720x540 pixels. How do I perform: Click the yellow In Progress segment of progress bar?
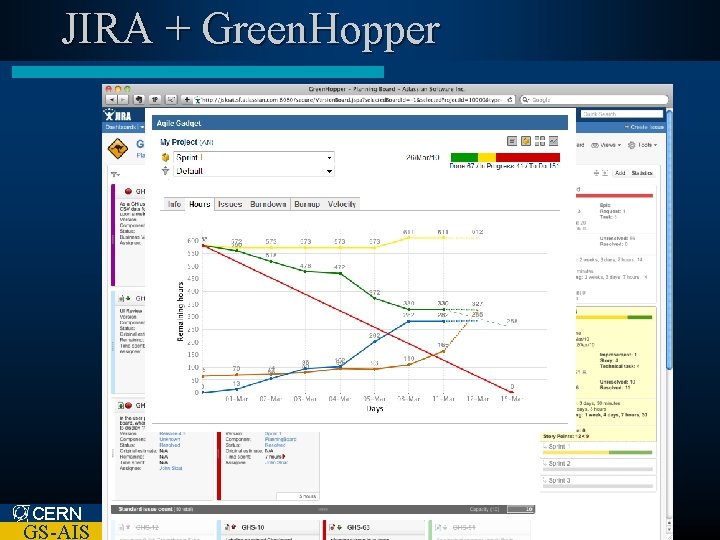point(487,157)
